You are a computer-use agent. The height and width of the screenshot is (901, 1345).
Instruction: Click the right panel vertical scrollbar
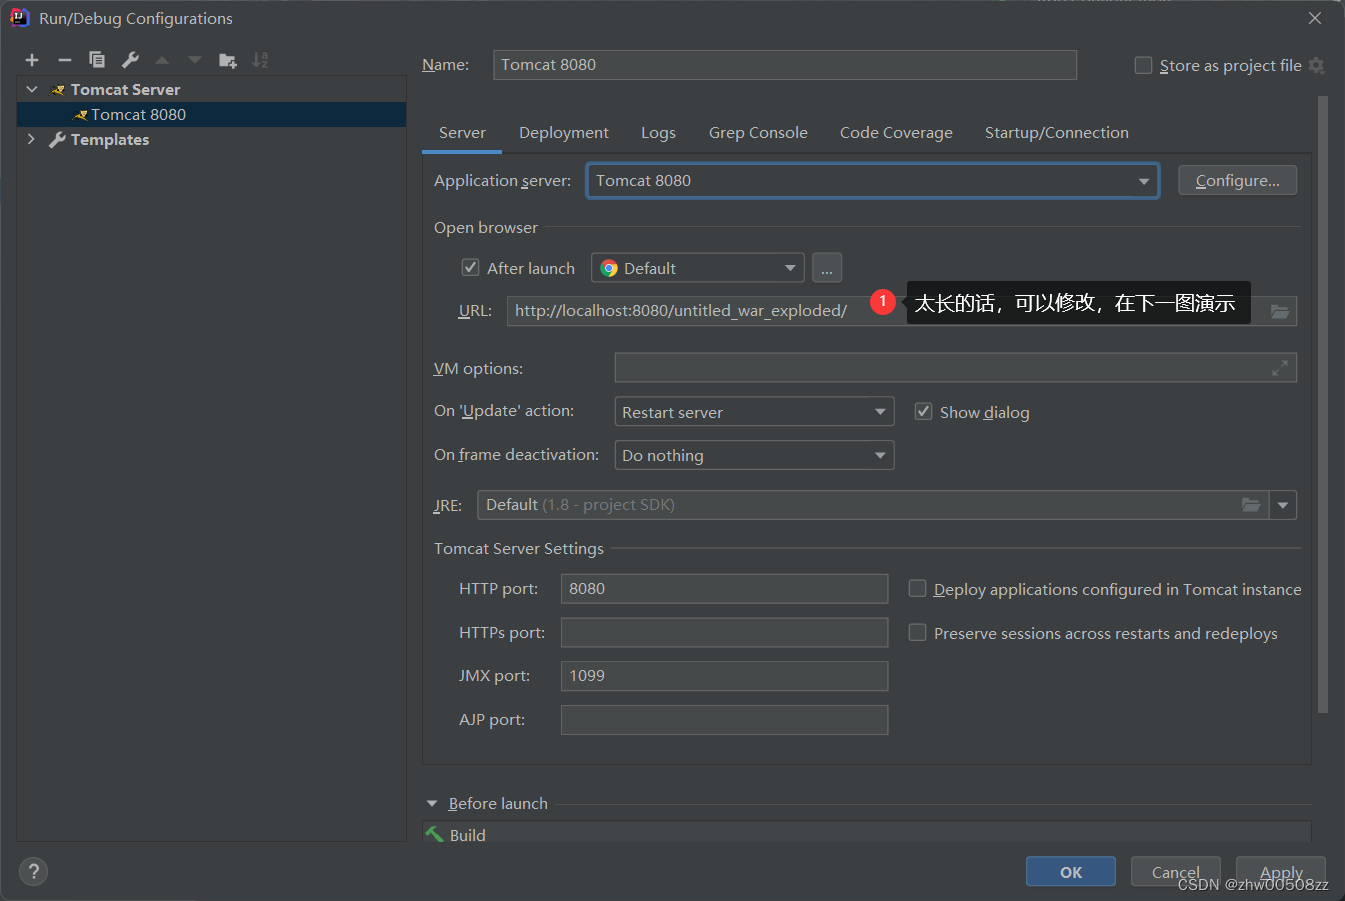[1323, 405]
